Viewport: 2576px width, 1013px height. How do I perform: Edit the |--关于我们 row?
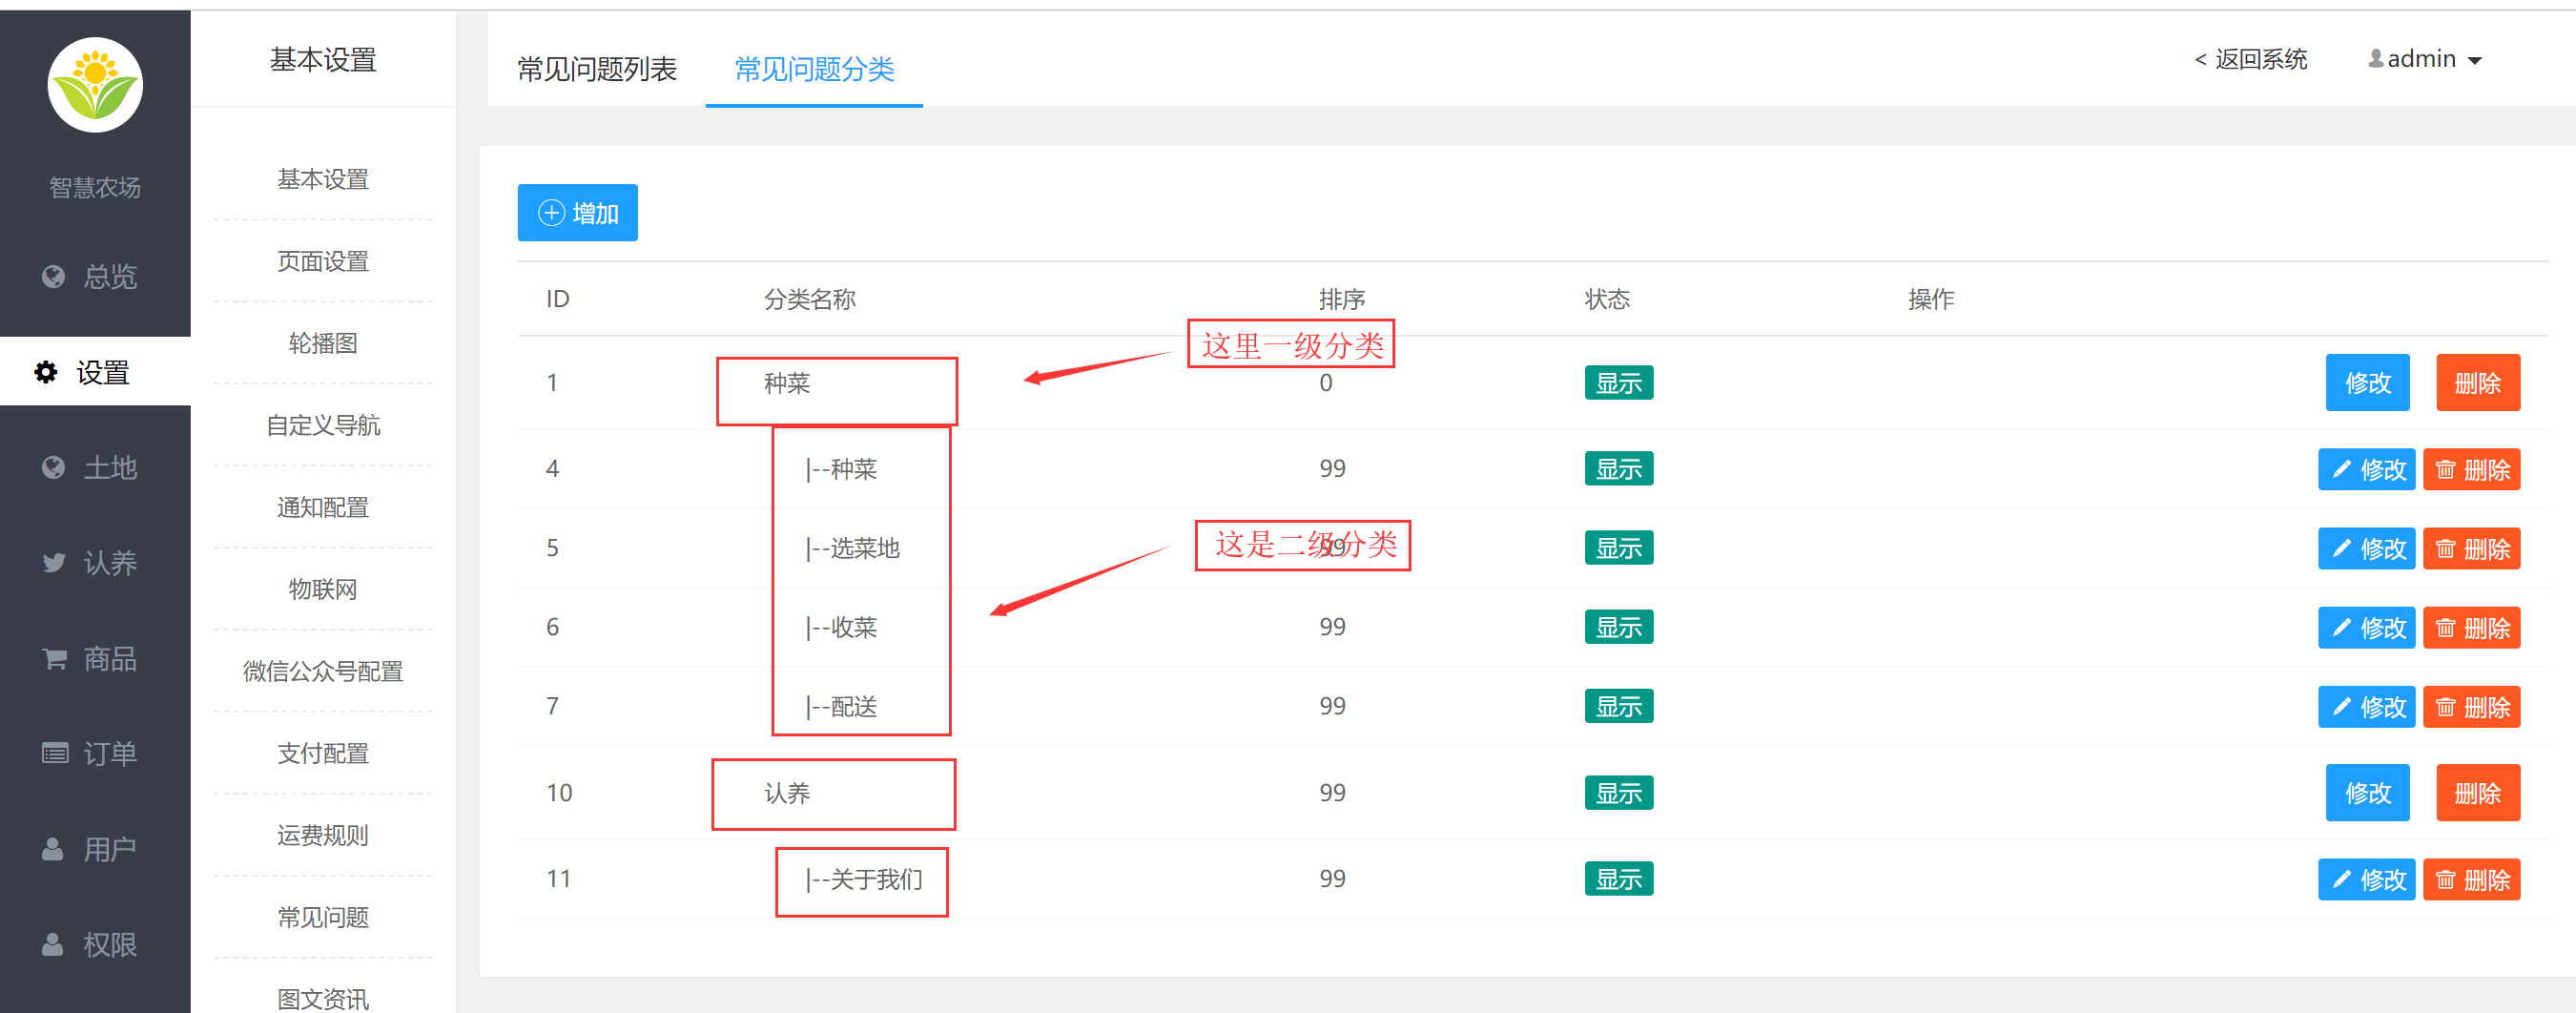(x=2366, y=880)
